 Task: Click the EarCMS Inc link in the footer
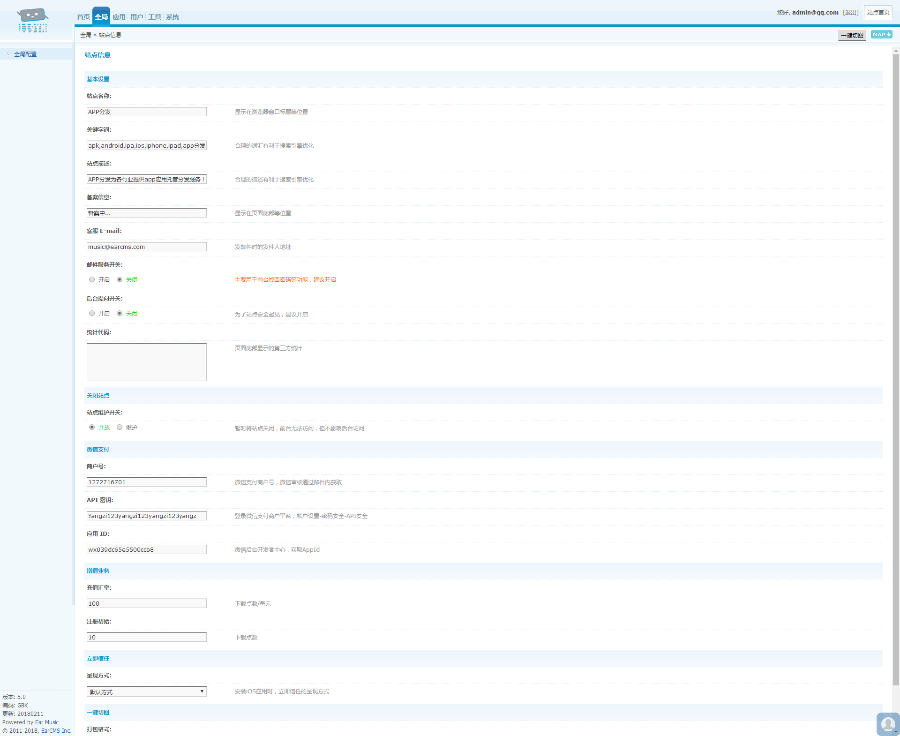click(x=56, y=731)
